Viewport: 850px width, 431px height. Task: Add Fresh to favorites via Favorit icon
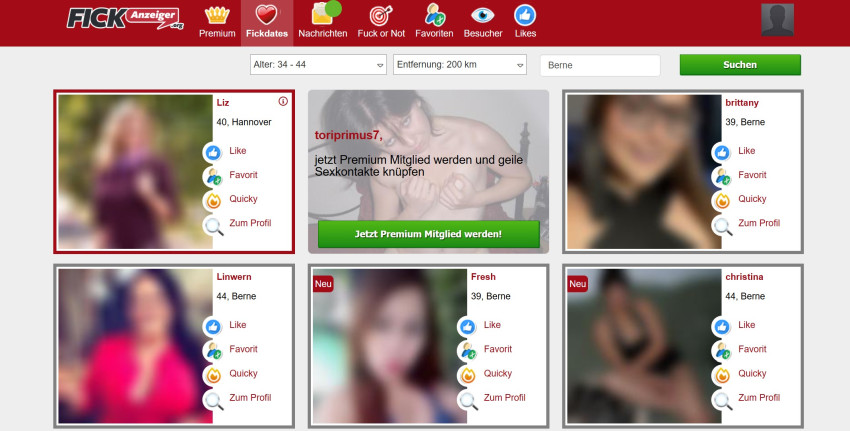tap(467, 350)
